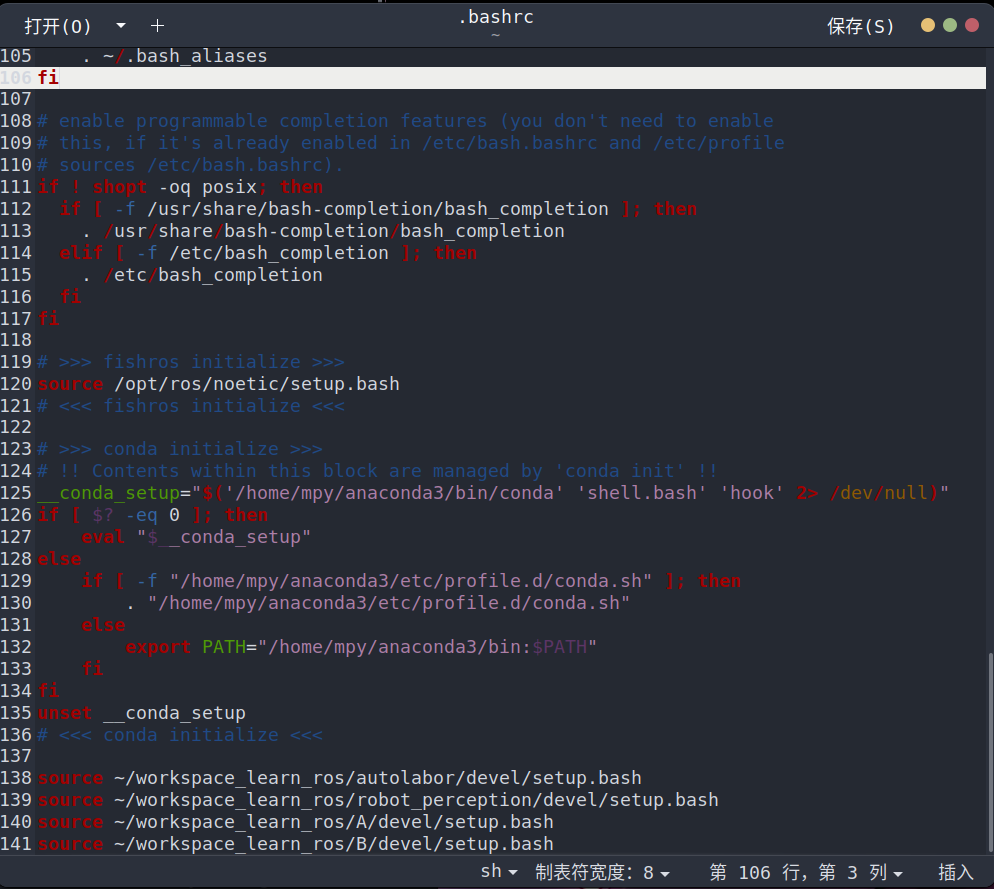Click line number 125 in the gutter
Image resolution: width=994 pixels, height=889 pixels.
coord(17,493)
